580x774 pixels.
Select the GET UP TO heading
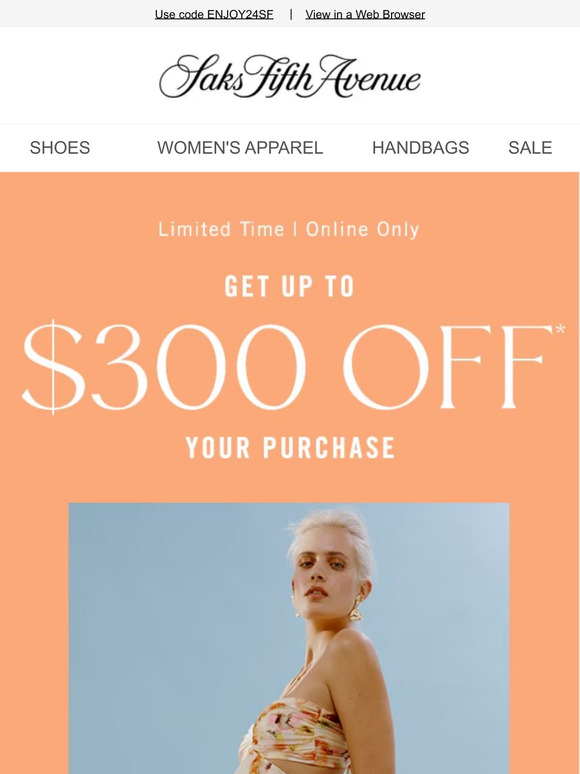tap(290, 286)
